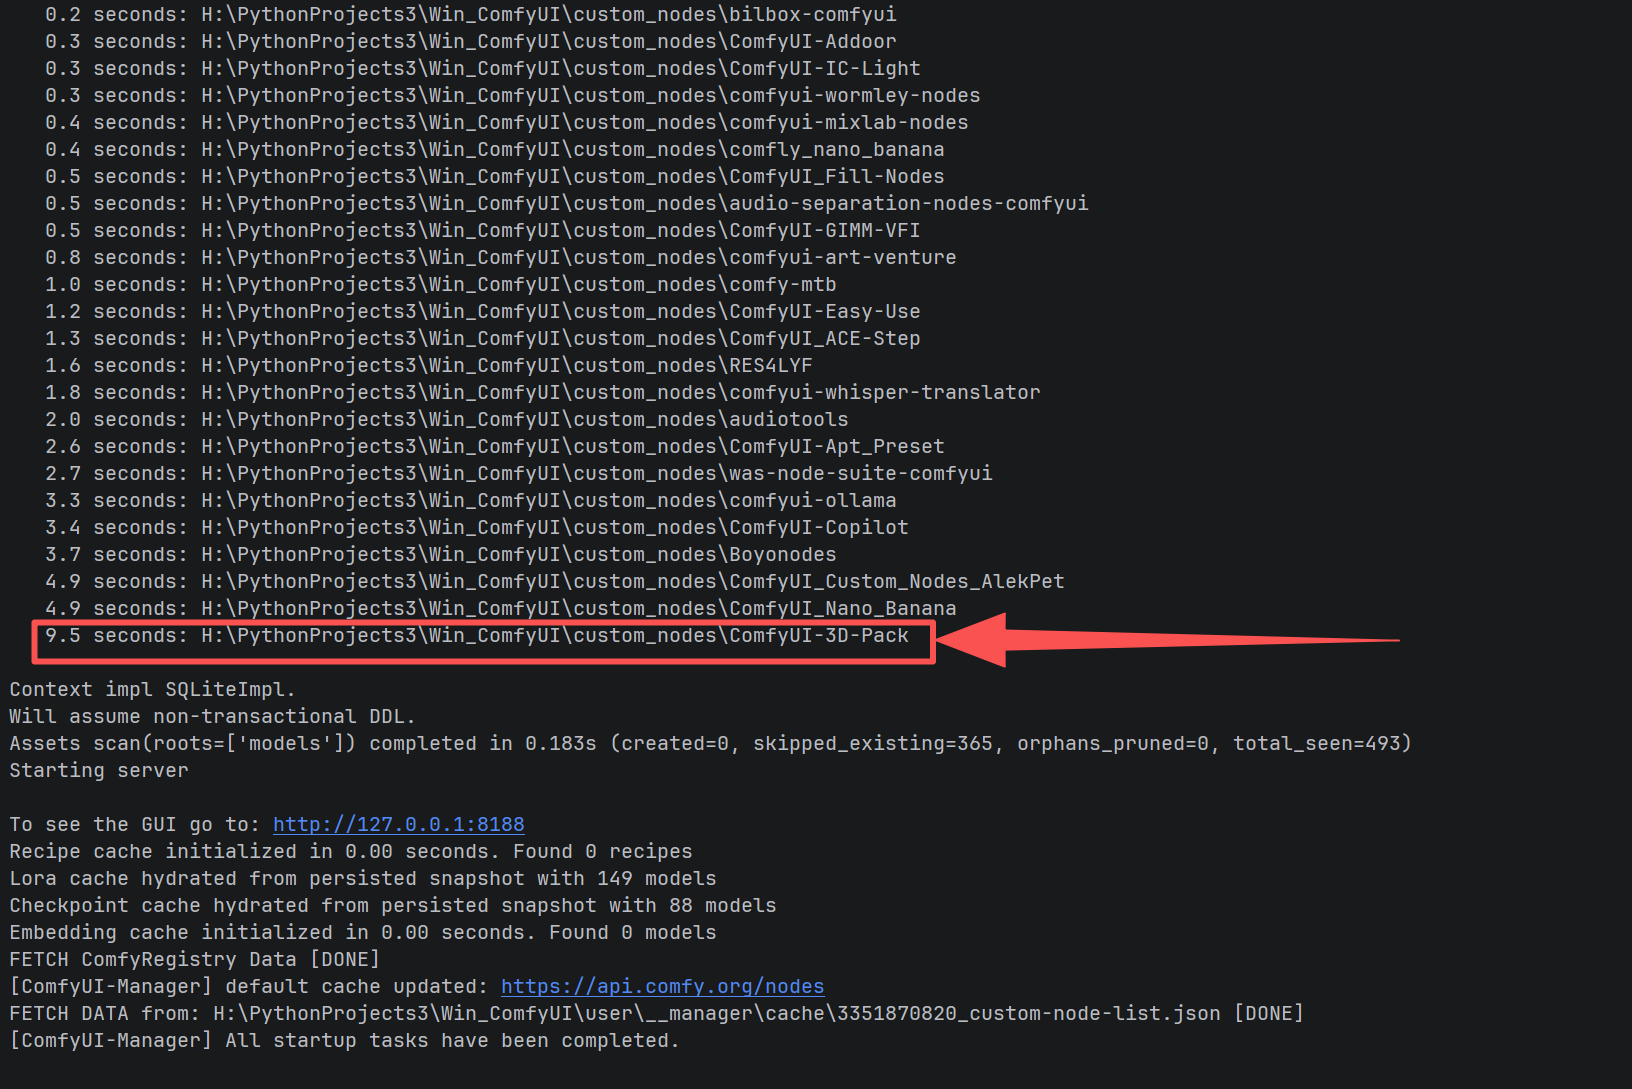1632x1089 pixels.
Task: Select the audio-separation-nodes-comfyui path line
Action: pos(567,203)
